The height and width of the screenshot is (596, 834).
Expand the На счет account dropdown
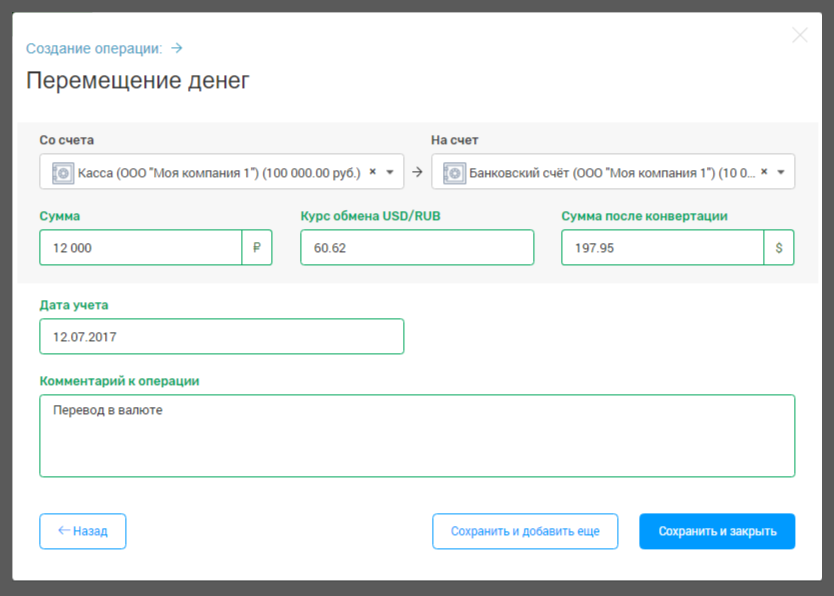[781, 172]
